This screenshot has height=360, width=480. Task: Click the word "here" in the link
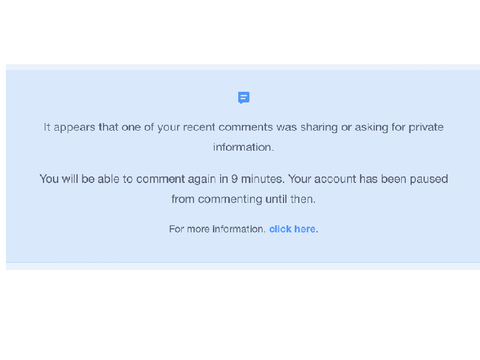pos(305,229)
